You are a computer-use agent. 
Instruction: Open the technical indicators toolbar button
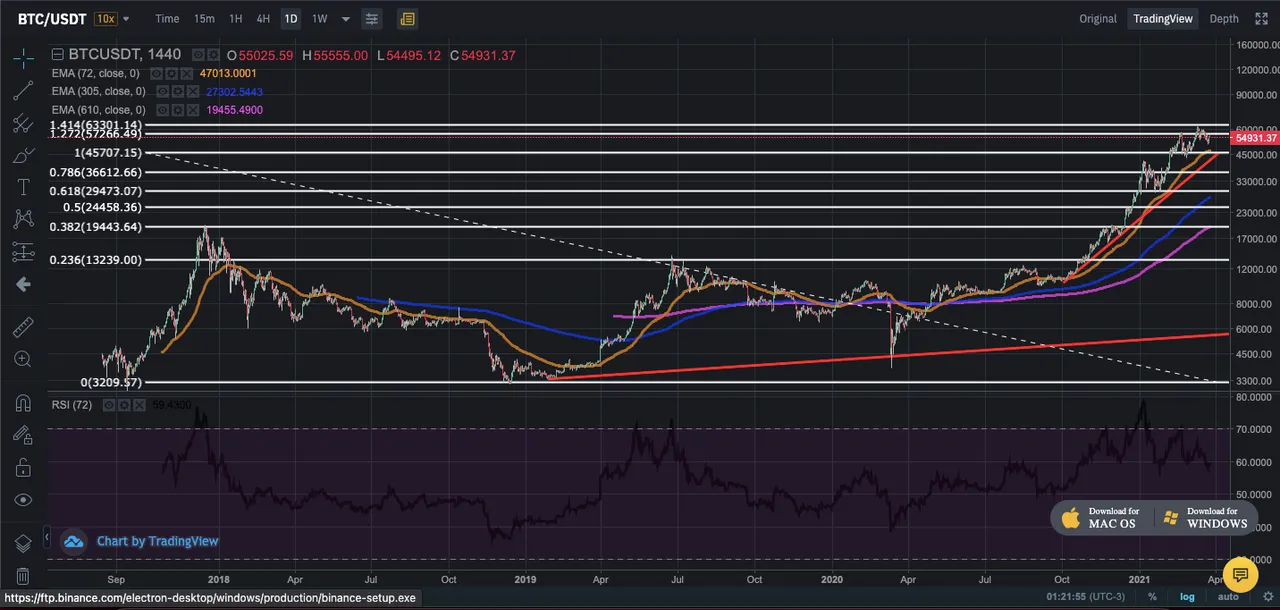[x=372, y=18]
